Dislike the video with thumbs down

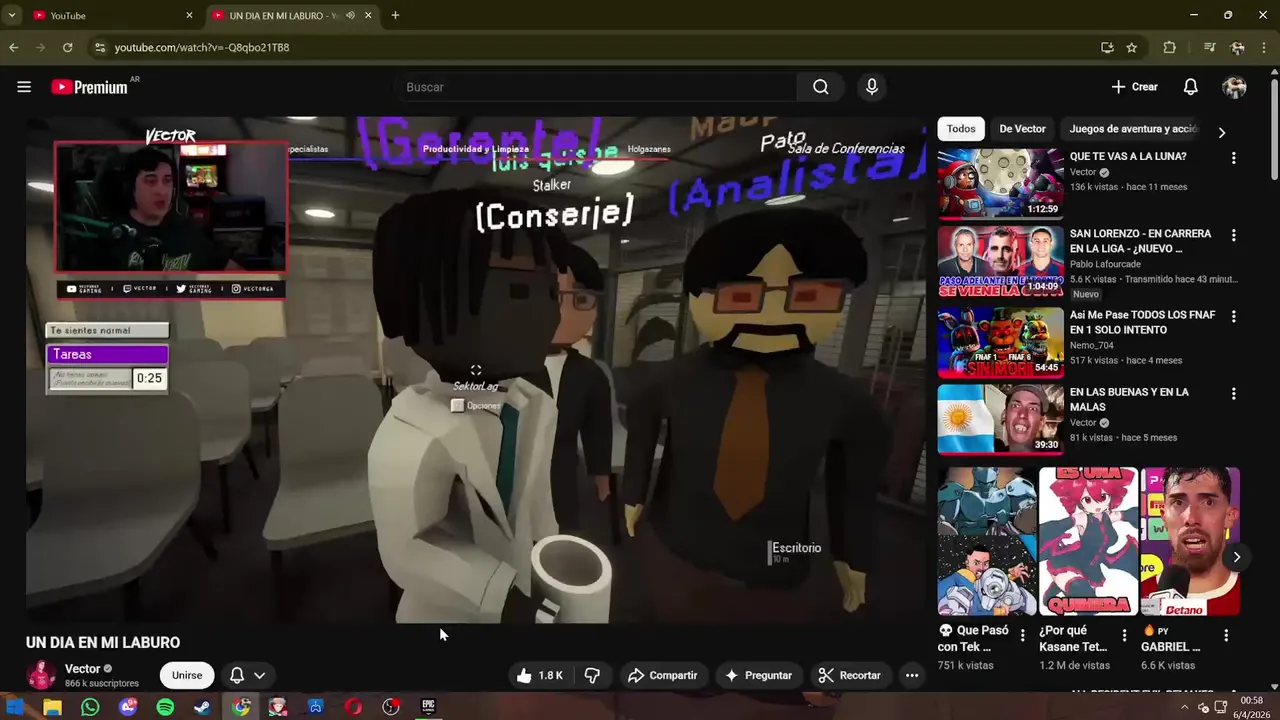pos(592,675)
